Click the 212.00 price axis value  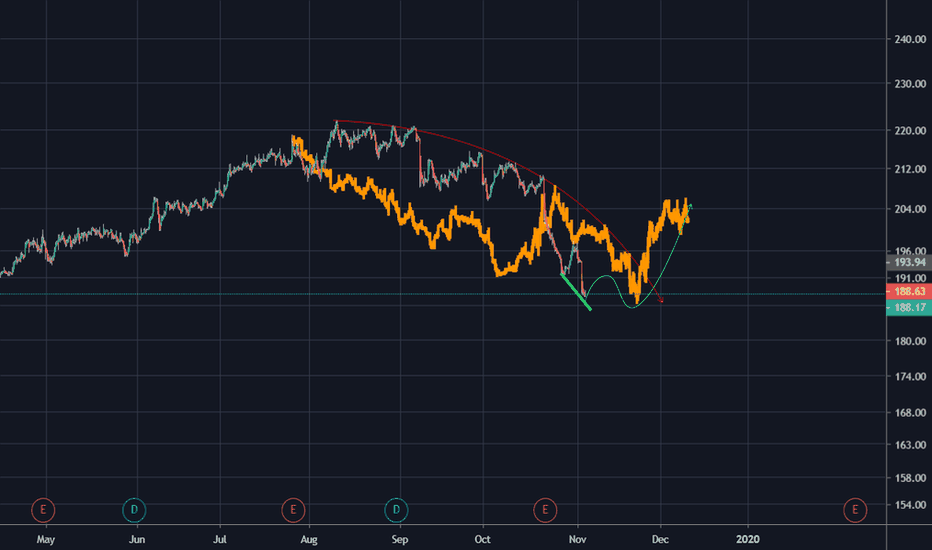[x=910, y=169]
